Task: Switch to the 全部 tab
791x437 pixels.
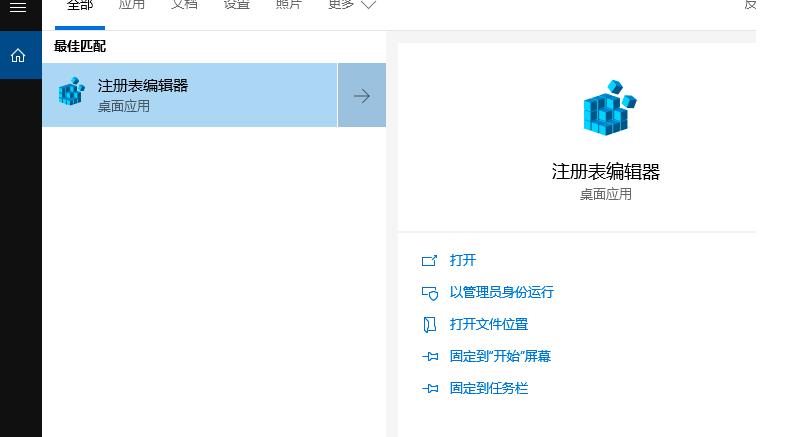Action: [80, 5]
